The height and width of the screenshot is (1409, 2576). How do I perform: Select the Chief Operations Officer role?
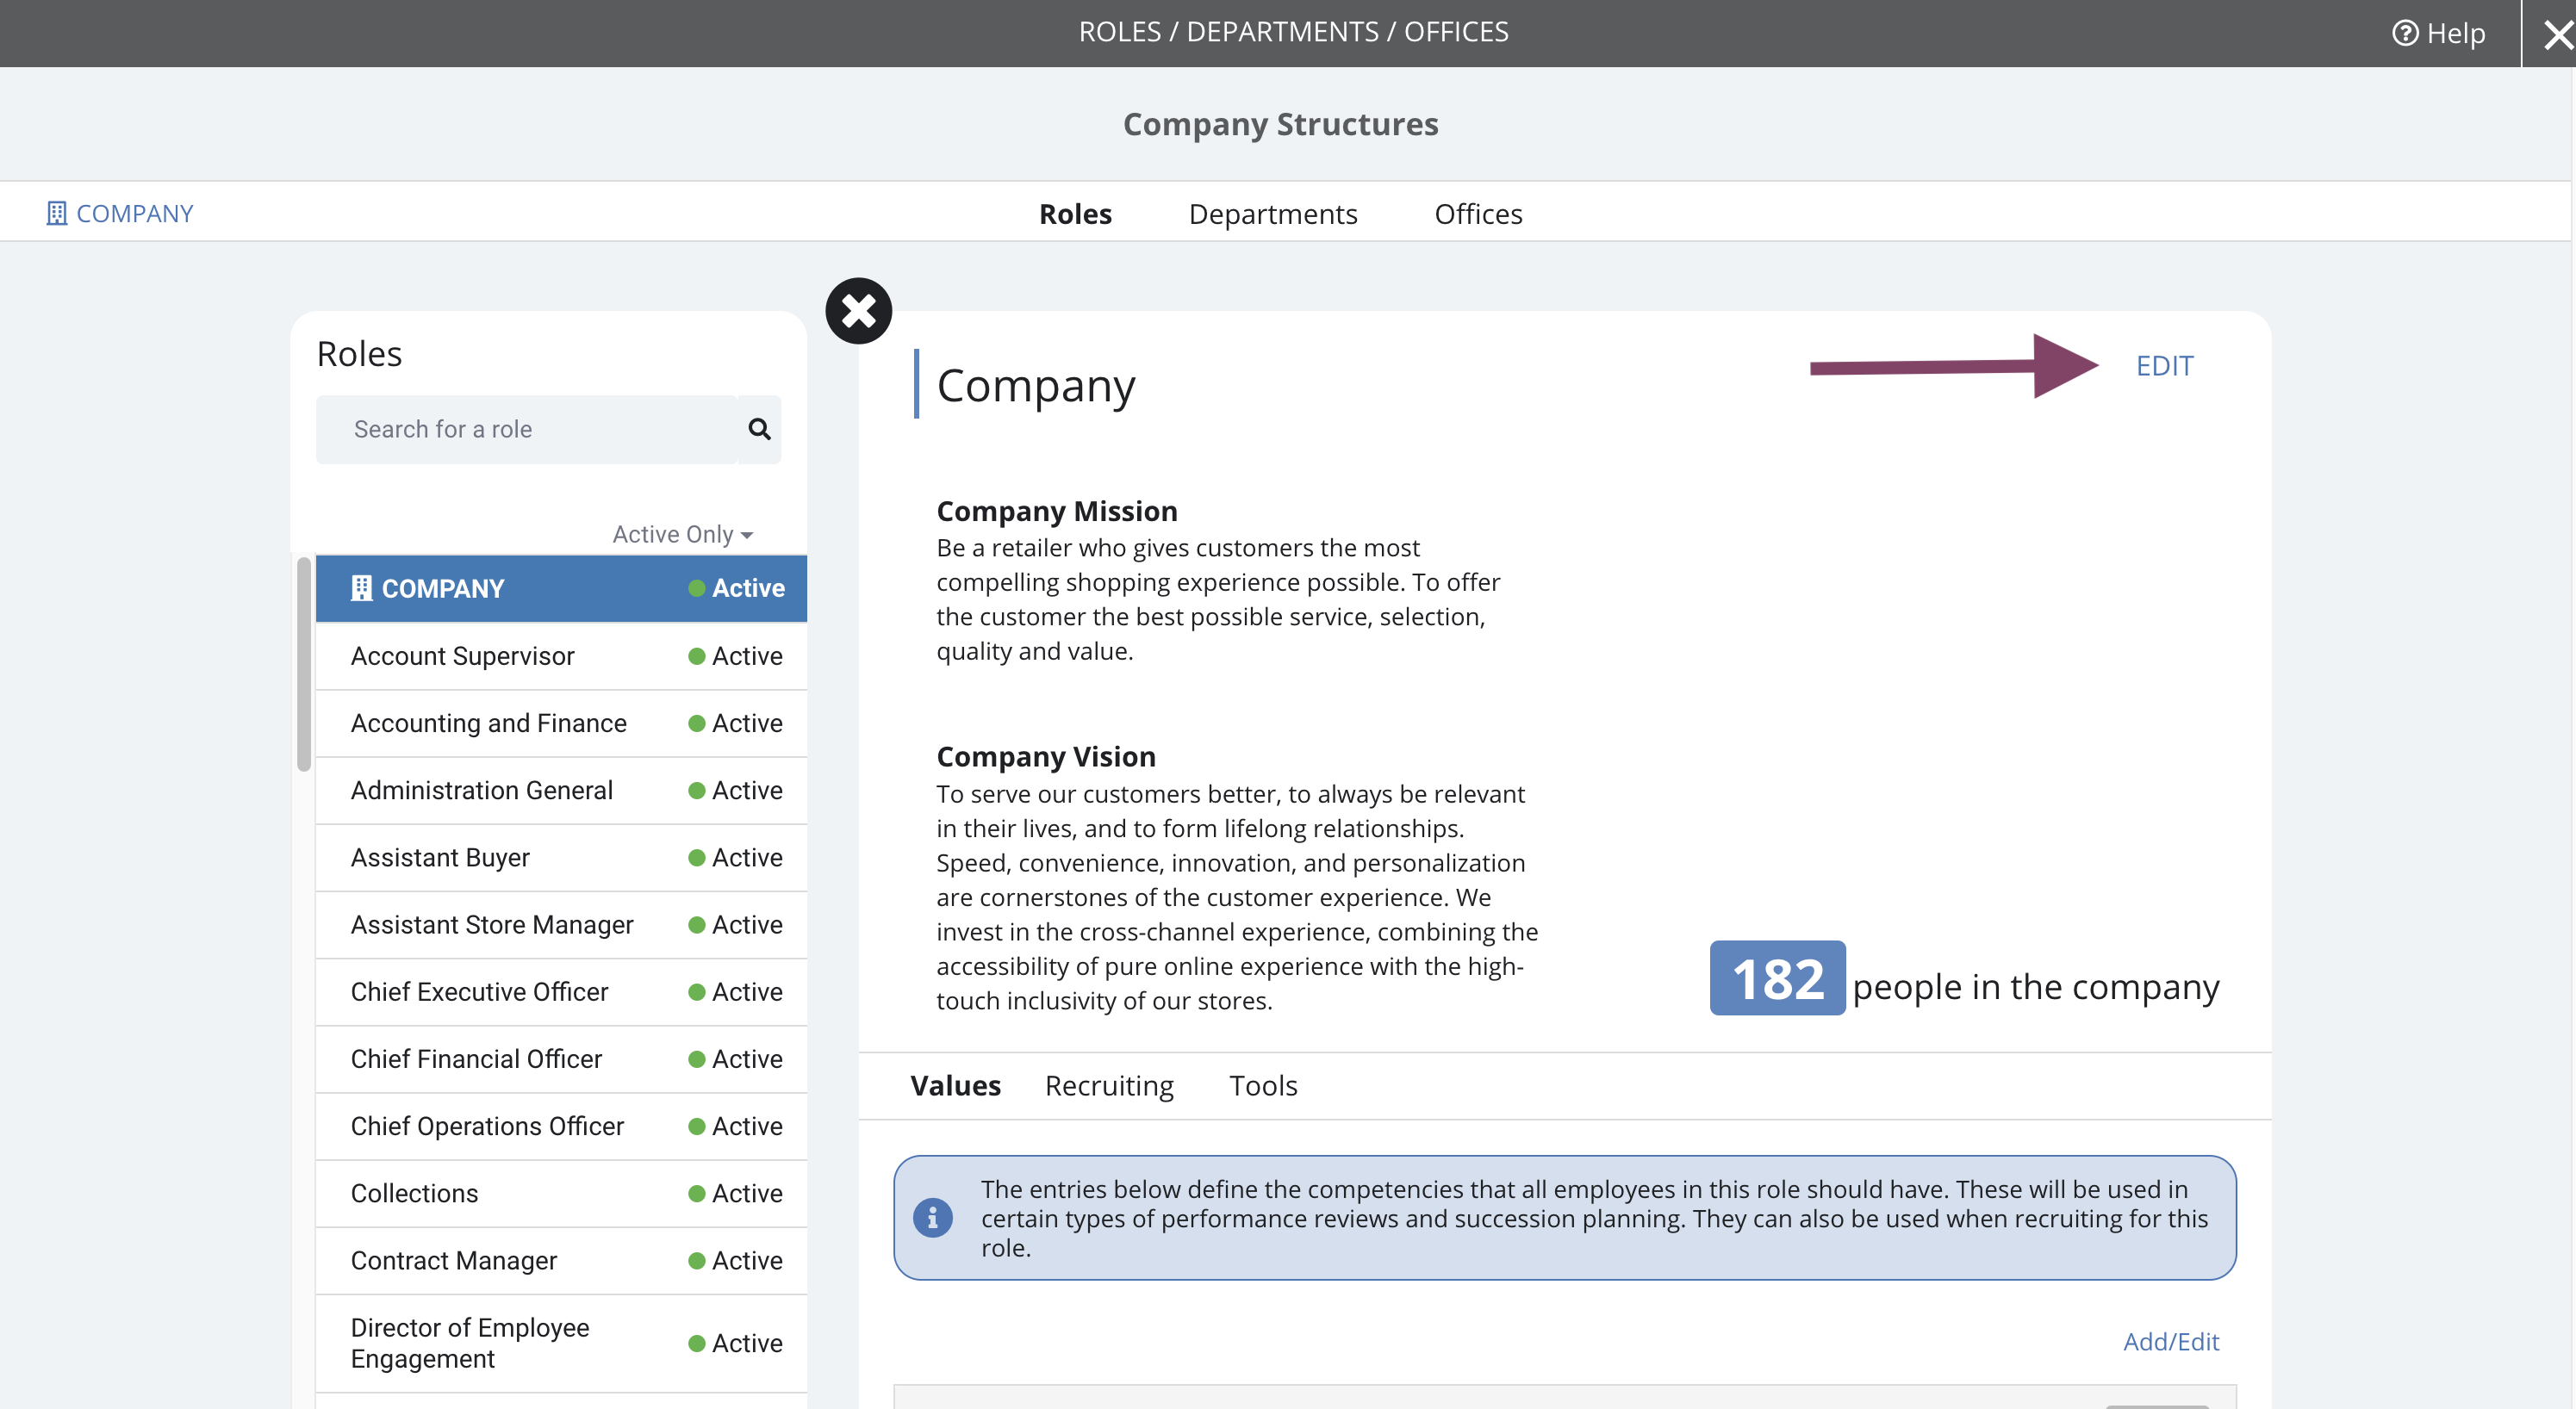[x=561, y=1126]
